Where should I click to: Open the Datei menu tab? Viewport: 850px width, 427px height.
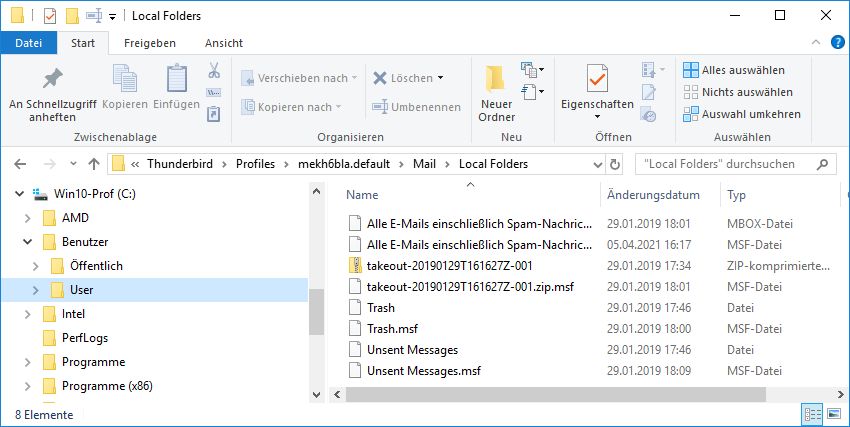(x=28, y=43)
